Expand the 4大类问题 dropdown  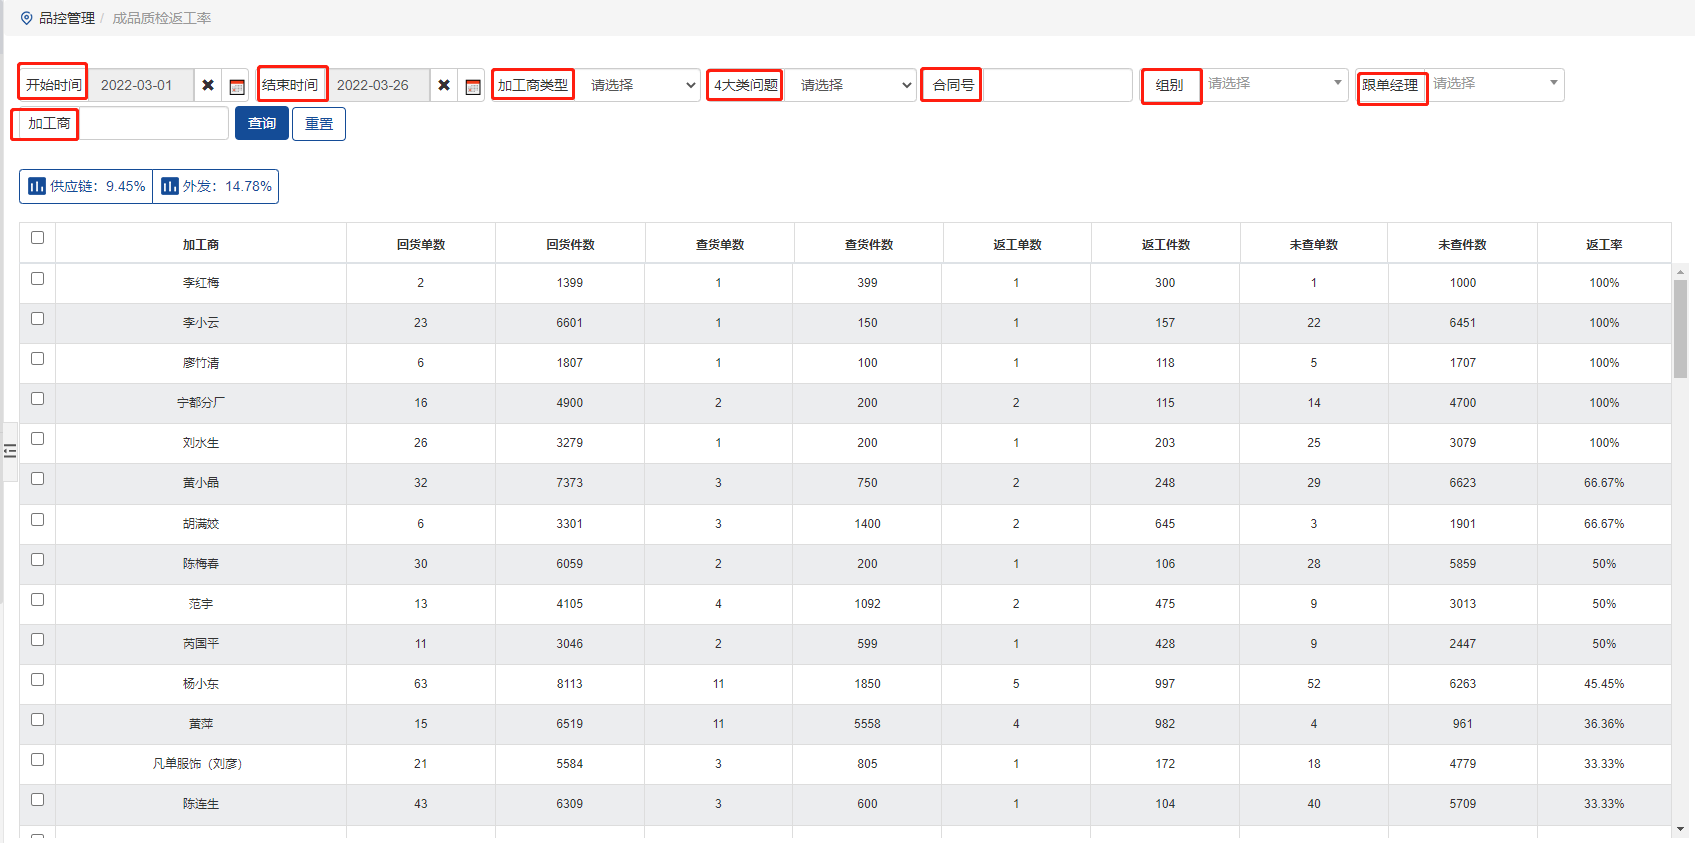(853, 85)
